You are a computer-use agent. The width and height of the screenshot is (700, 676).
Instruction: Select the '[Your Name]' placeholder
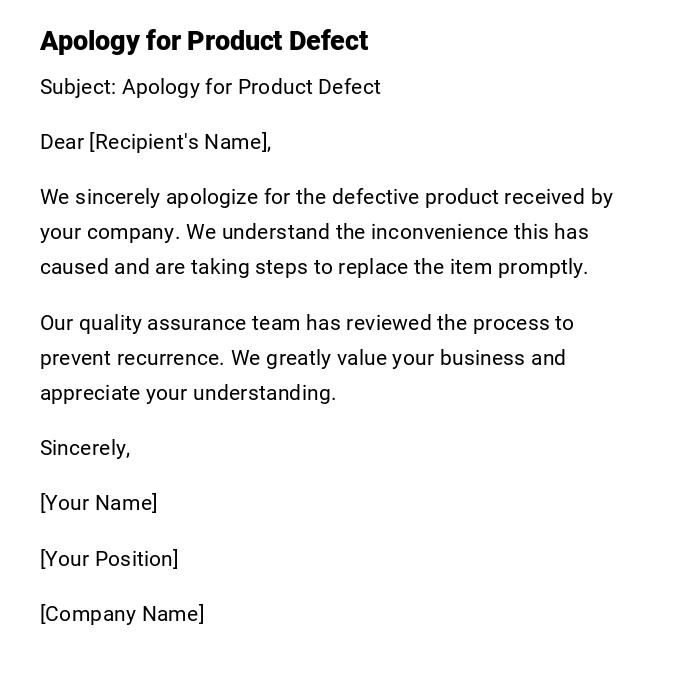(98, 503)
